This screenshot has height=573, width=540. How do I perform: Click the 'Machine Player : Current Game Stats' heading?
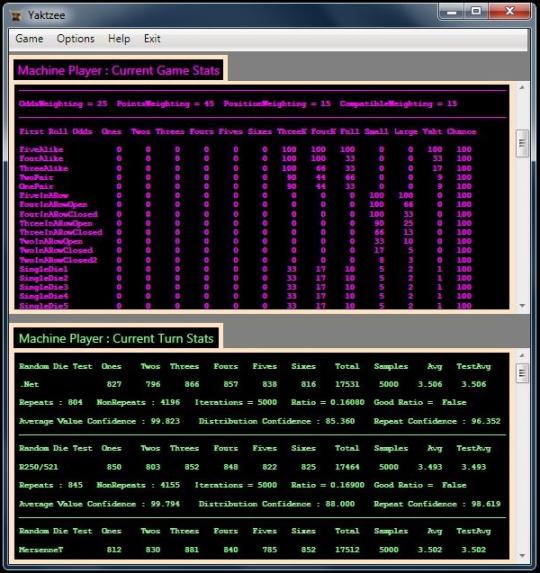(118, 70)
